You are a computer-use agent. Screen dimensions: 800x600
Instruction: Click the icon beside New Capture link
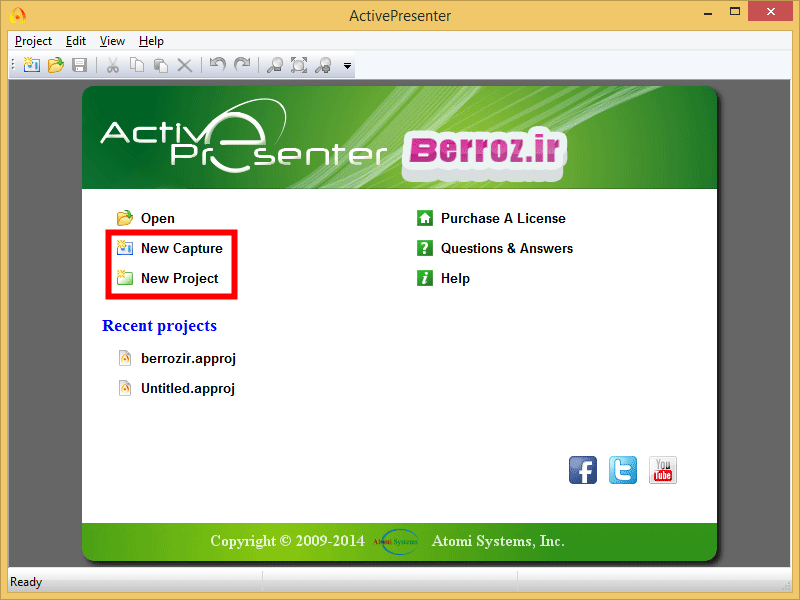pos(124,247)
